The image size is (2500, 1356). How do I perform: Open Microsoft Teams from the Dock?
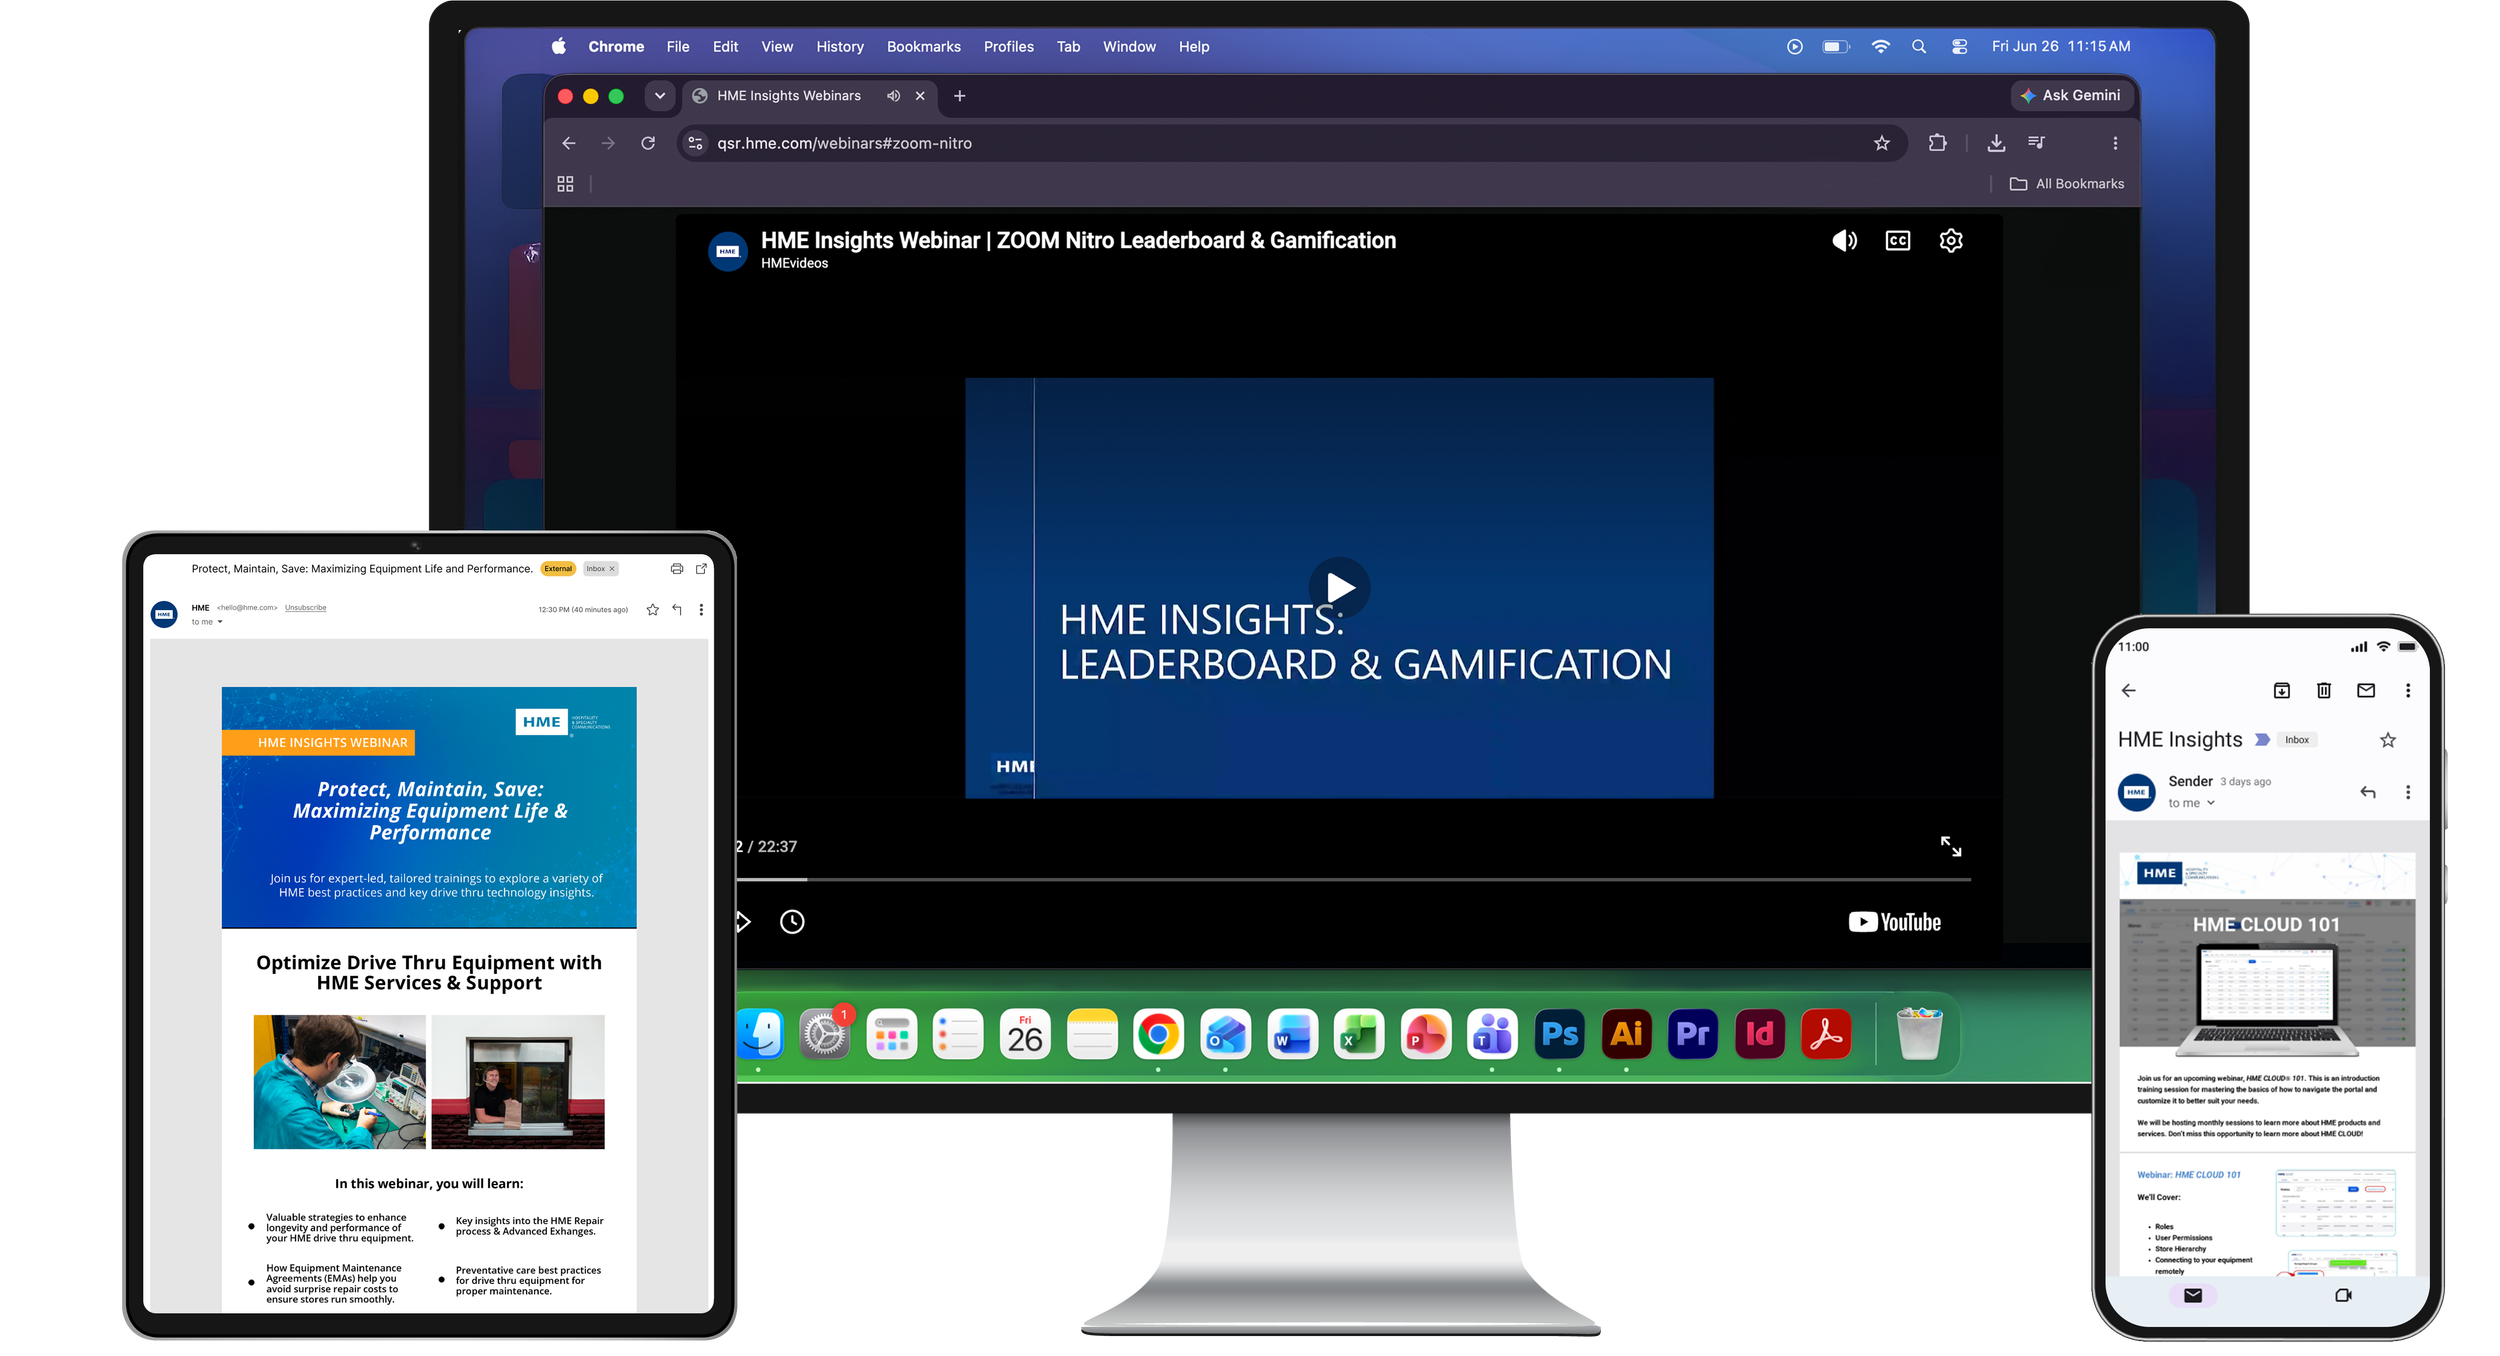point(1492,1034)
